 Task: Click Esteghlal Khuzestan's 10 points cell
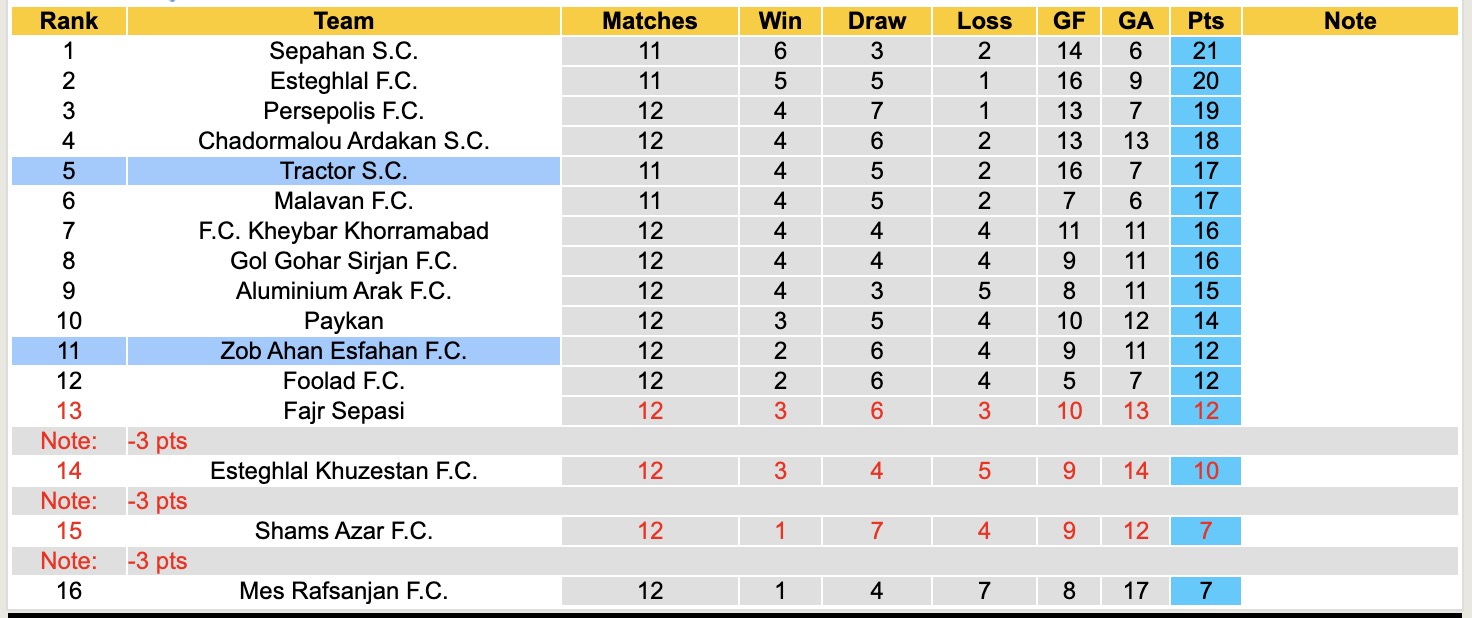pos(1205,471)
